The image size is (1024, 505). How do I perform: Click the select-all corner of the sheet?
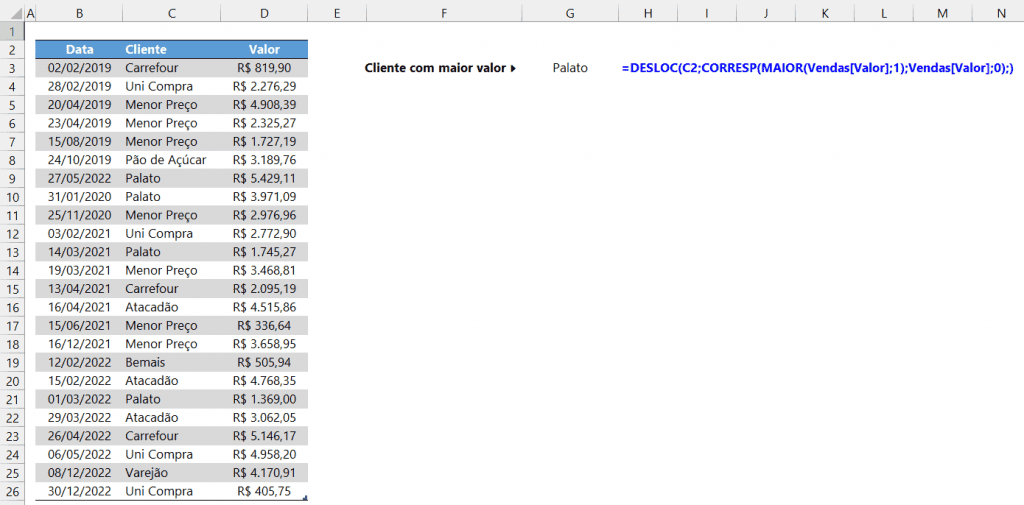point(11,12)
